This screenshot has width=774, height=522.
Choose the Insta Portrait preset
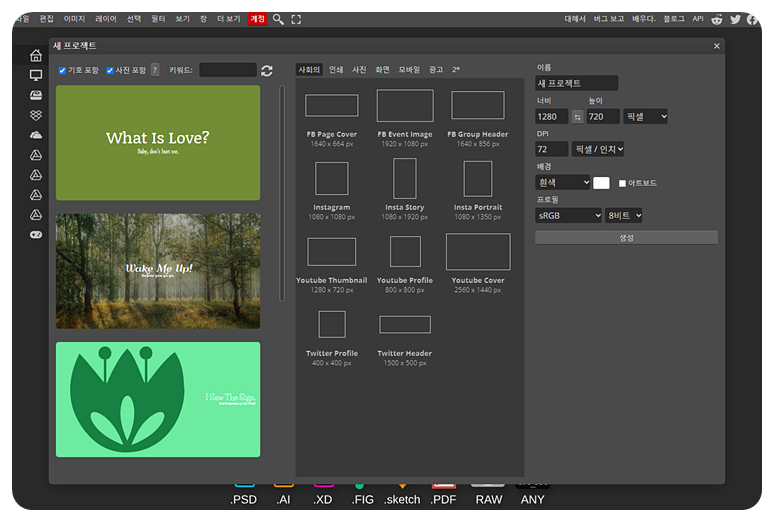point(478,190)
